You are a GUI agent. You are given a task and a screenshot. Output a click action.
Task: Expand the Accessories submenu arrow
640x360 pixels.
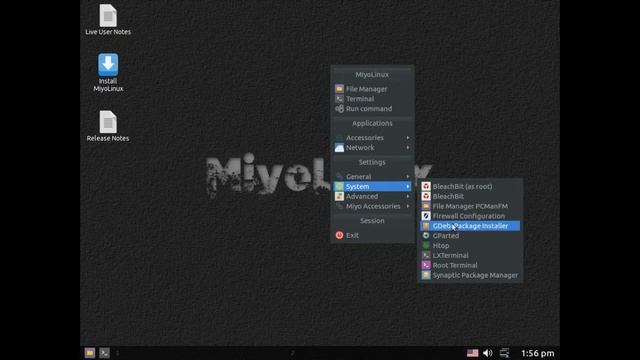pyautogui.click(x=408, y=138)
